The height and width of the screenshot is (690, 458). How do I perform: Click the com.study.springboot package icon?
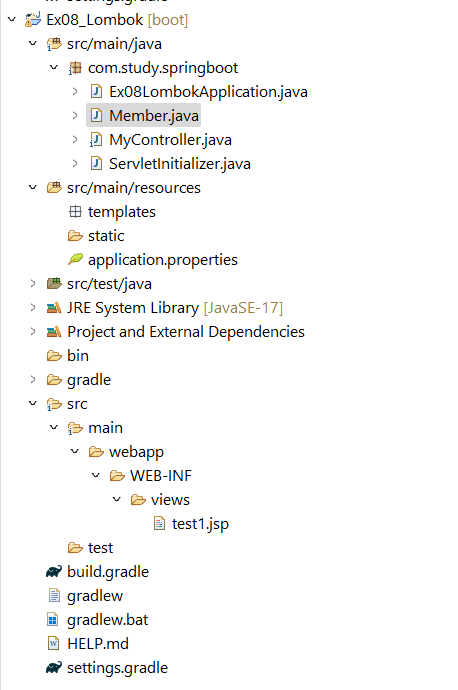pos(75,68)
